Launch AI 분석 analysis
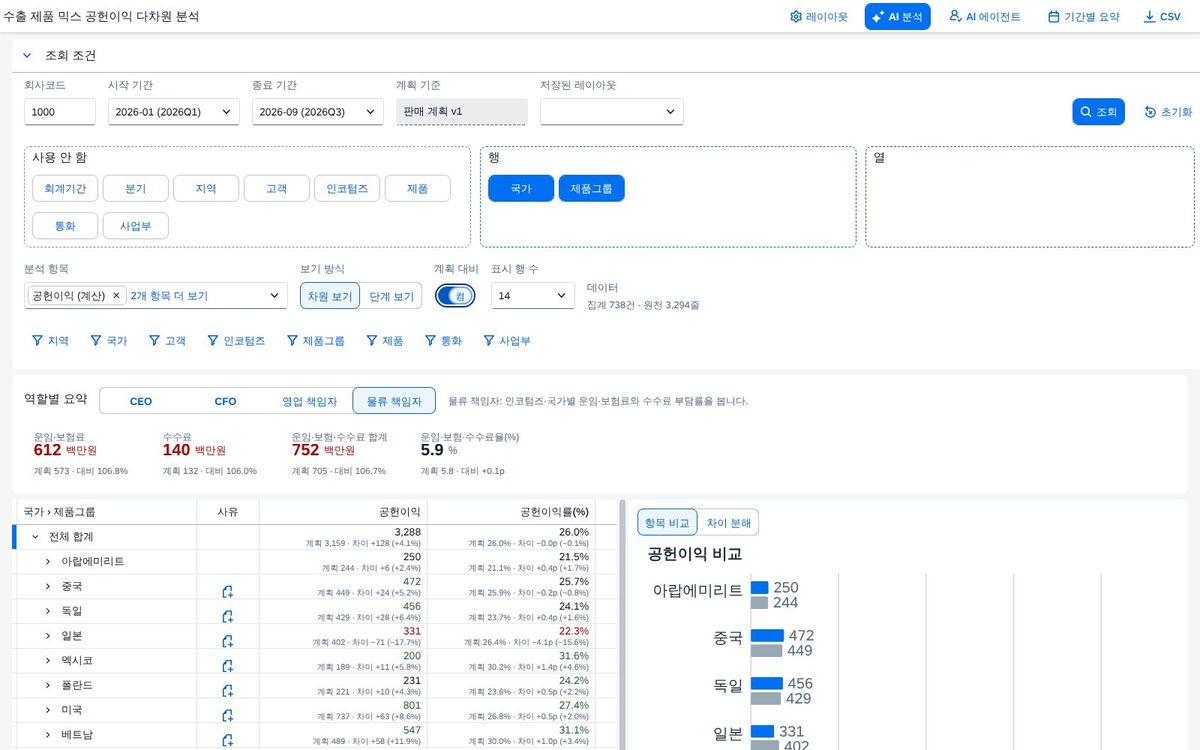This screenshot has height=750, width=1200. (897, 17)
